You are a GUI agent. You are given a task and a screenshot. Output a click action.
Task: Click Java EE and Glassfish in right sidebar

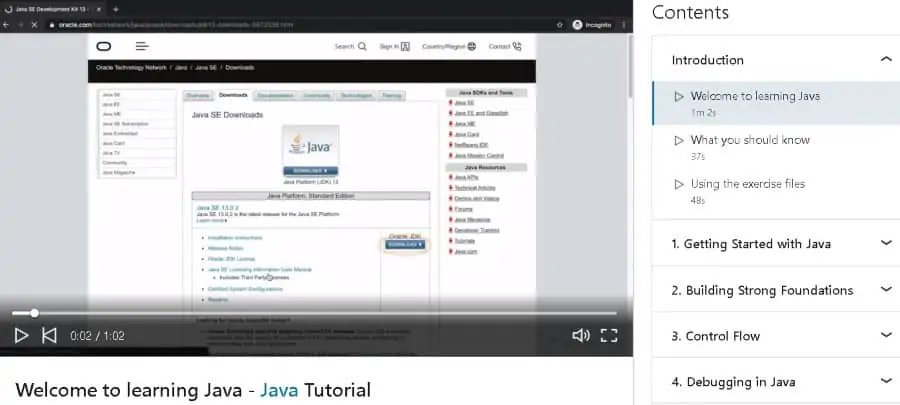[x=481, y=113]
